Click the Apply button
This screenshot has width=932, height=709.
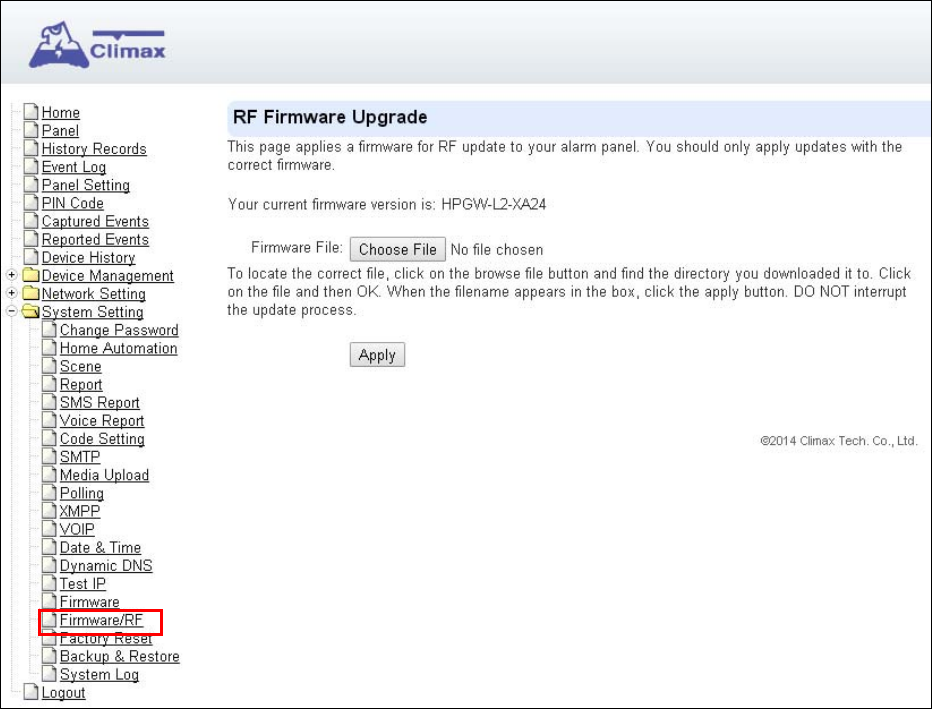377,355
